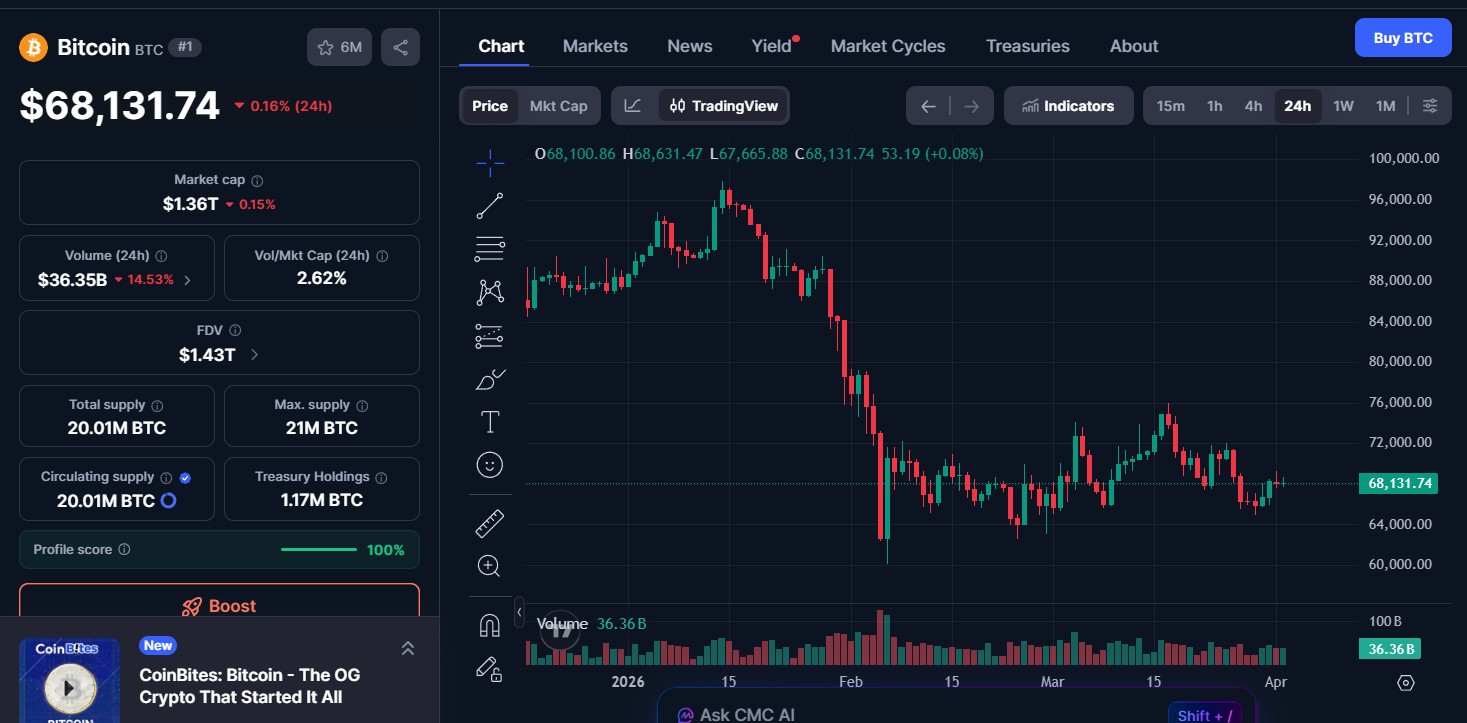Click the Buy BTC button
Viewport: 1467px width, 723px height.
point(1402,37)
